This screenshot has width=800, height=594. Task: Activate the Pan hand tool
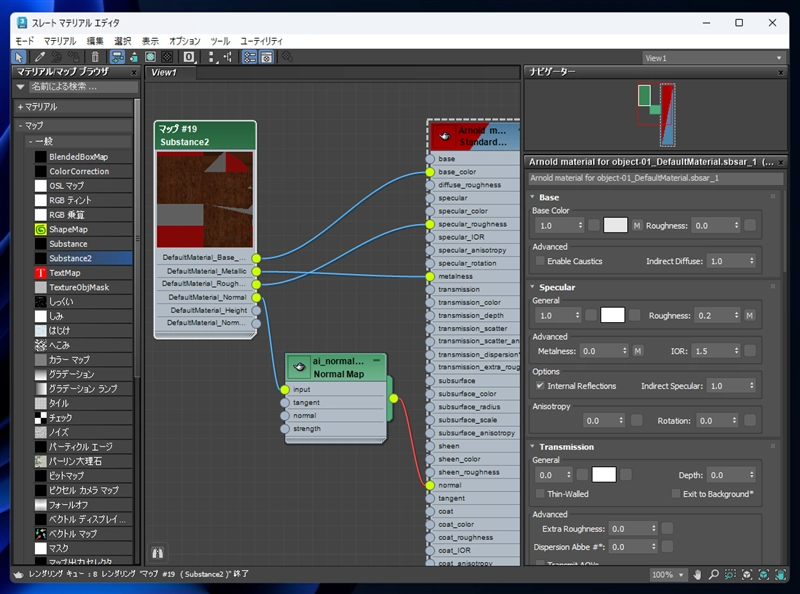[x=698, y=575]
